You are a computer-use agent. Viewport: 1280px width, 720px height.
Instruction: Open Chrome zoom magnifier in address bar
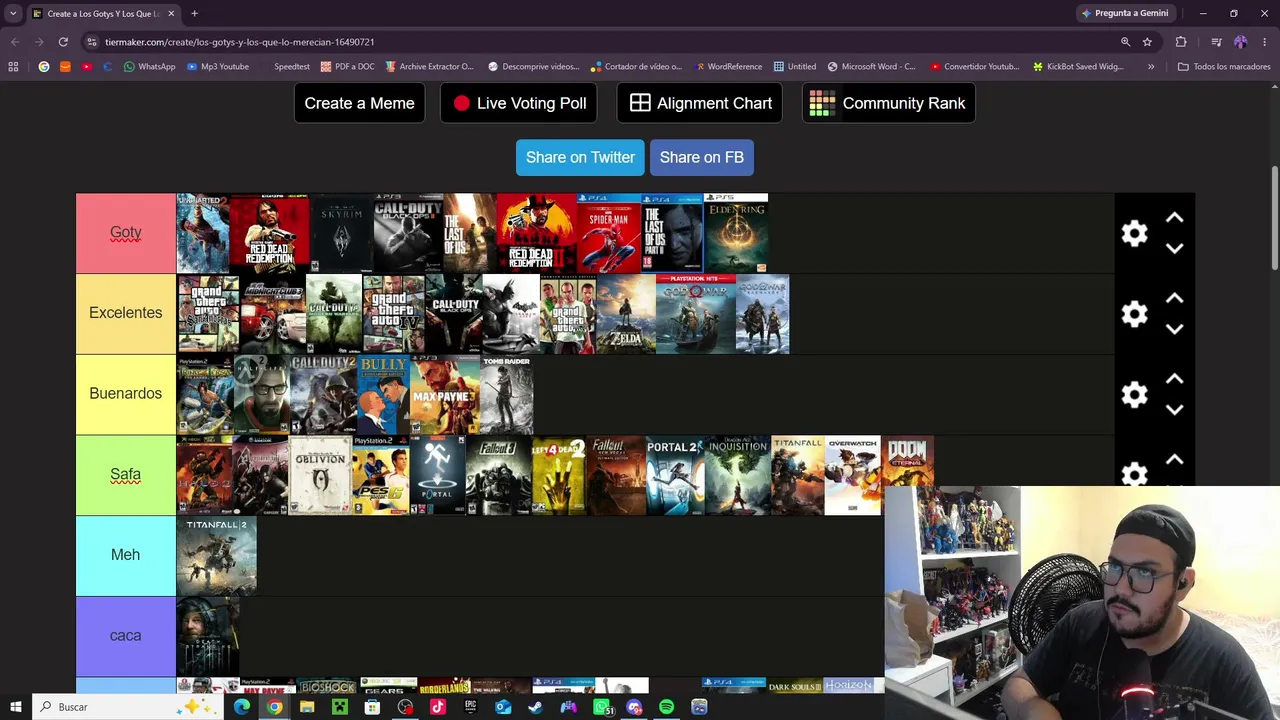1125,42
